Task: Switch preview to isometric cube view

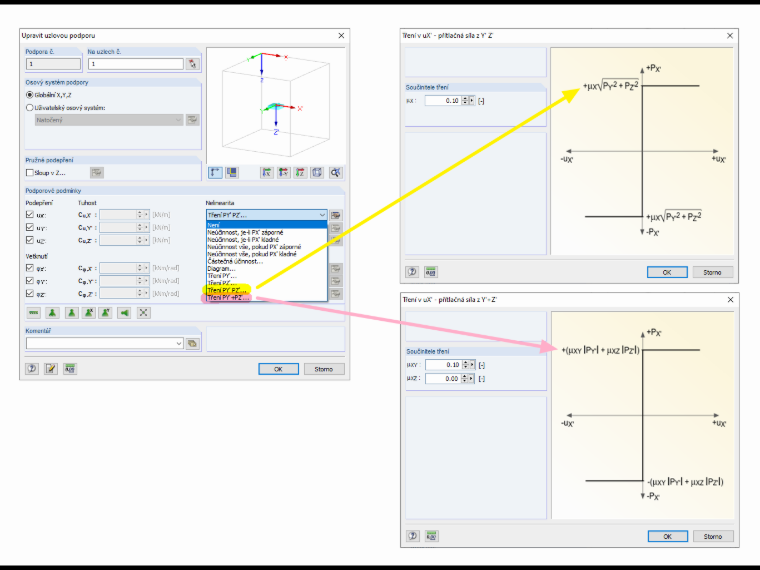Action: coord(317,173)
